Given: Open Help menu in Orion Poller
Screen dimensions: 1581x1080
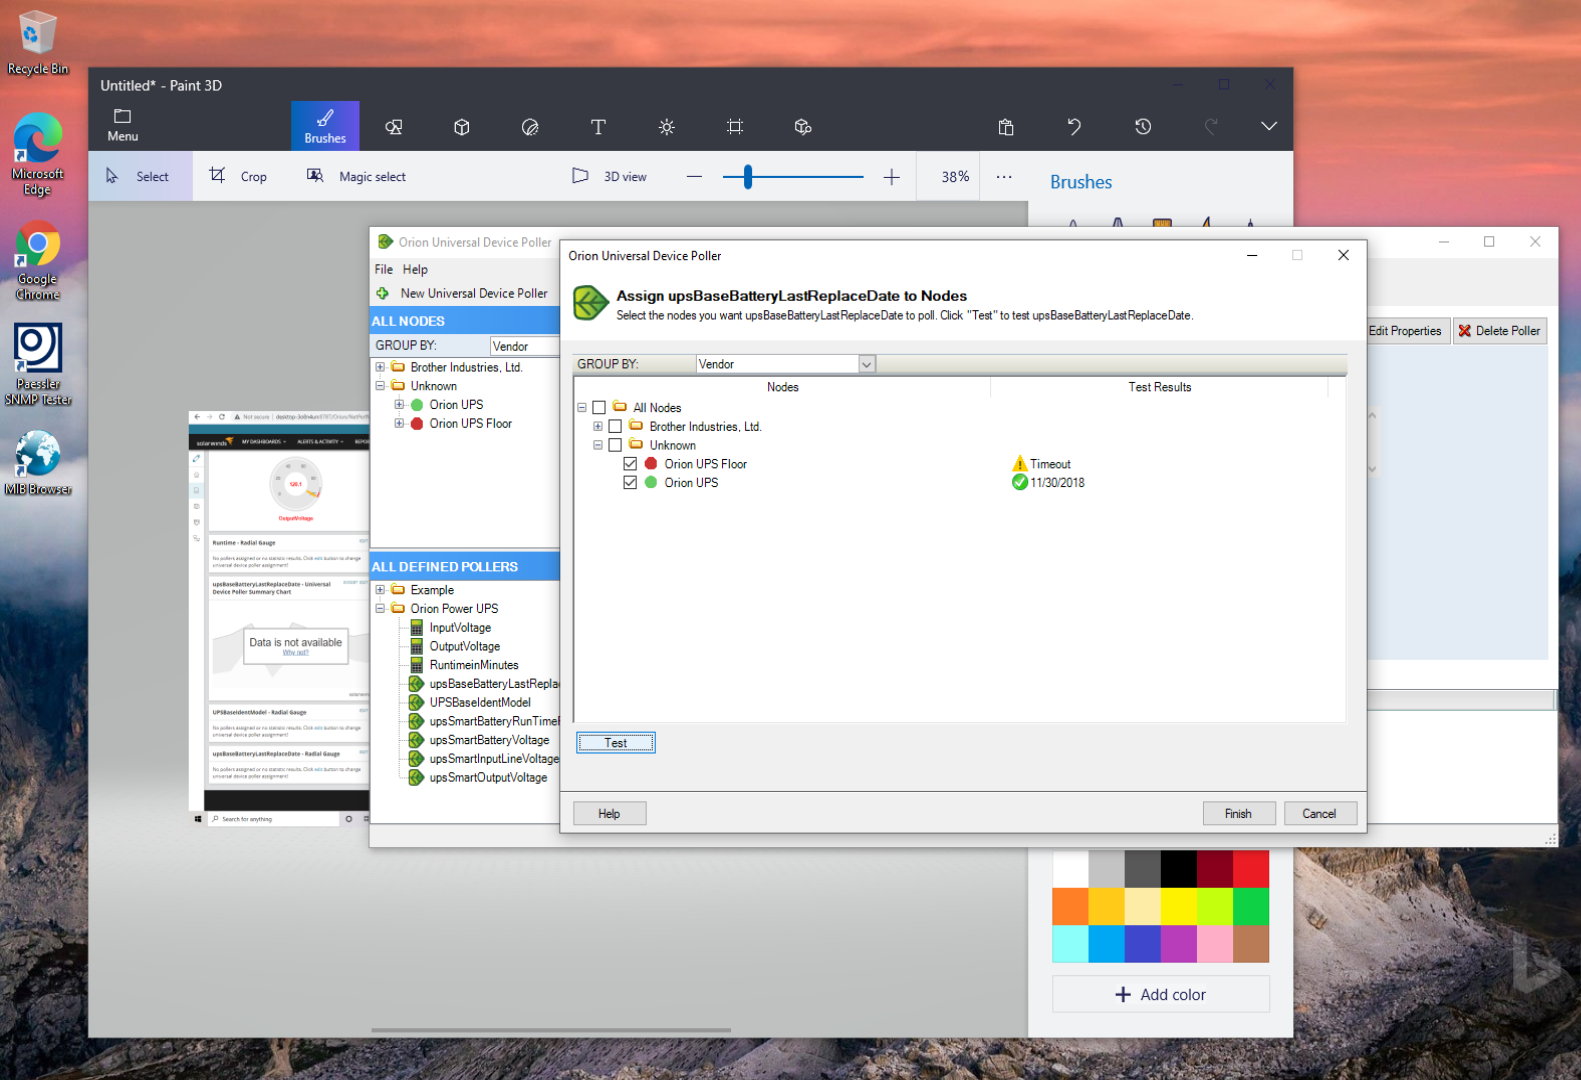Looking at the screenshot, I should (415, 270).
